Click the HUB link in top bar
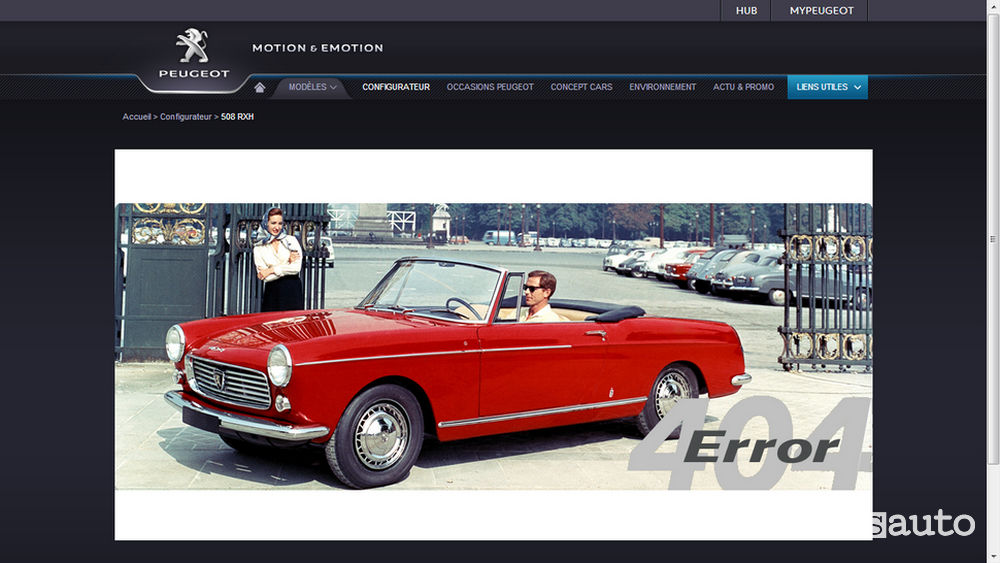The image size is (1000, 563). tap(746, 11)
